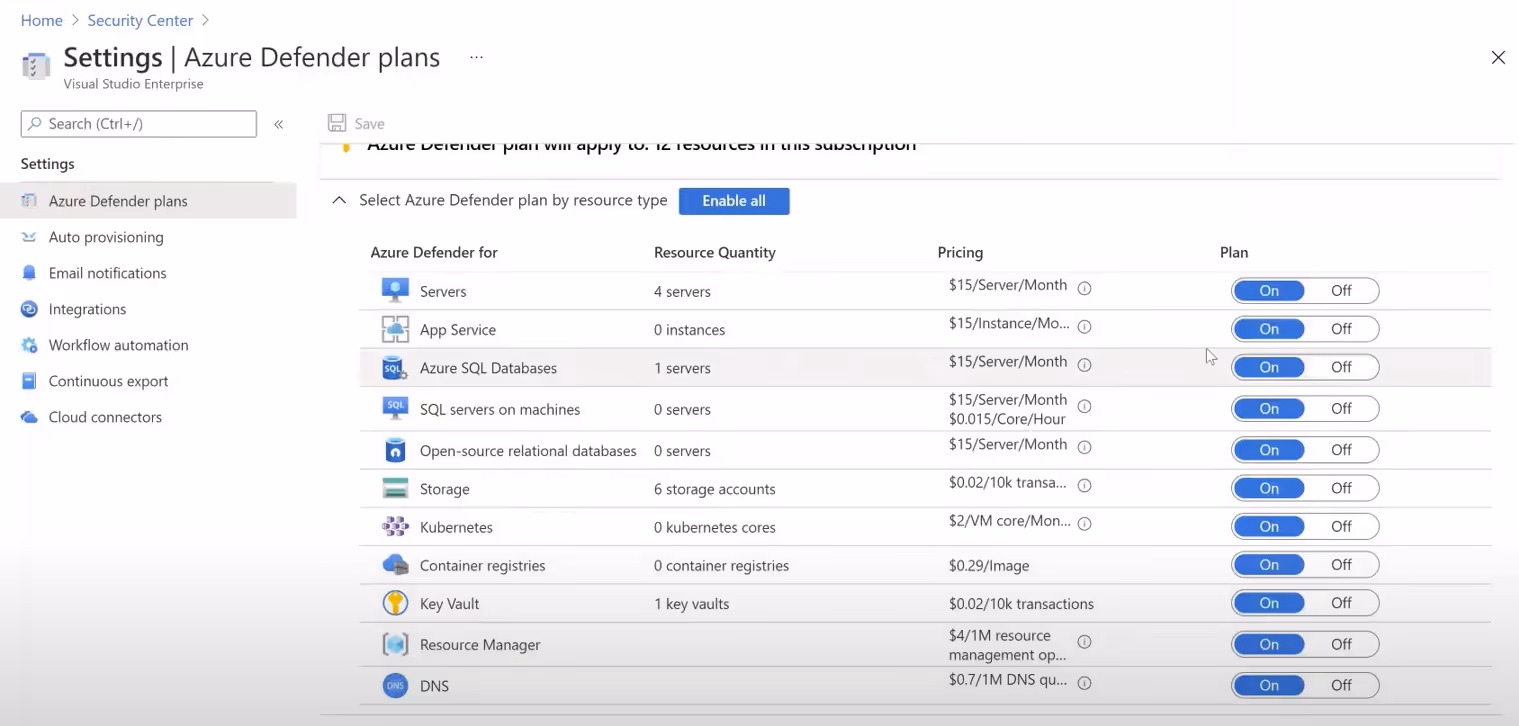Turn Off the App Service plan
Viewport: 1519px width, 726px height.
click(x=1341, y=329)
